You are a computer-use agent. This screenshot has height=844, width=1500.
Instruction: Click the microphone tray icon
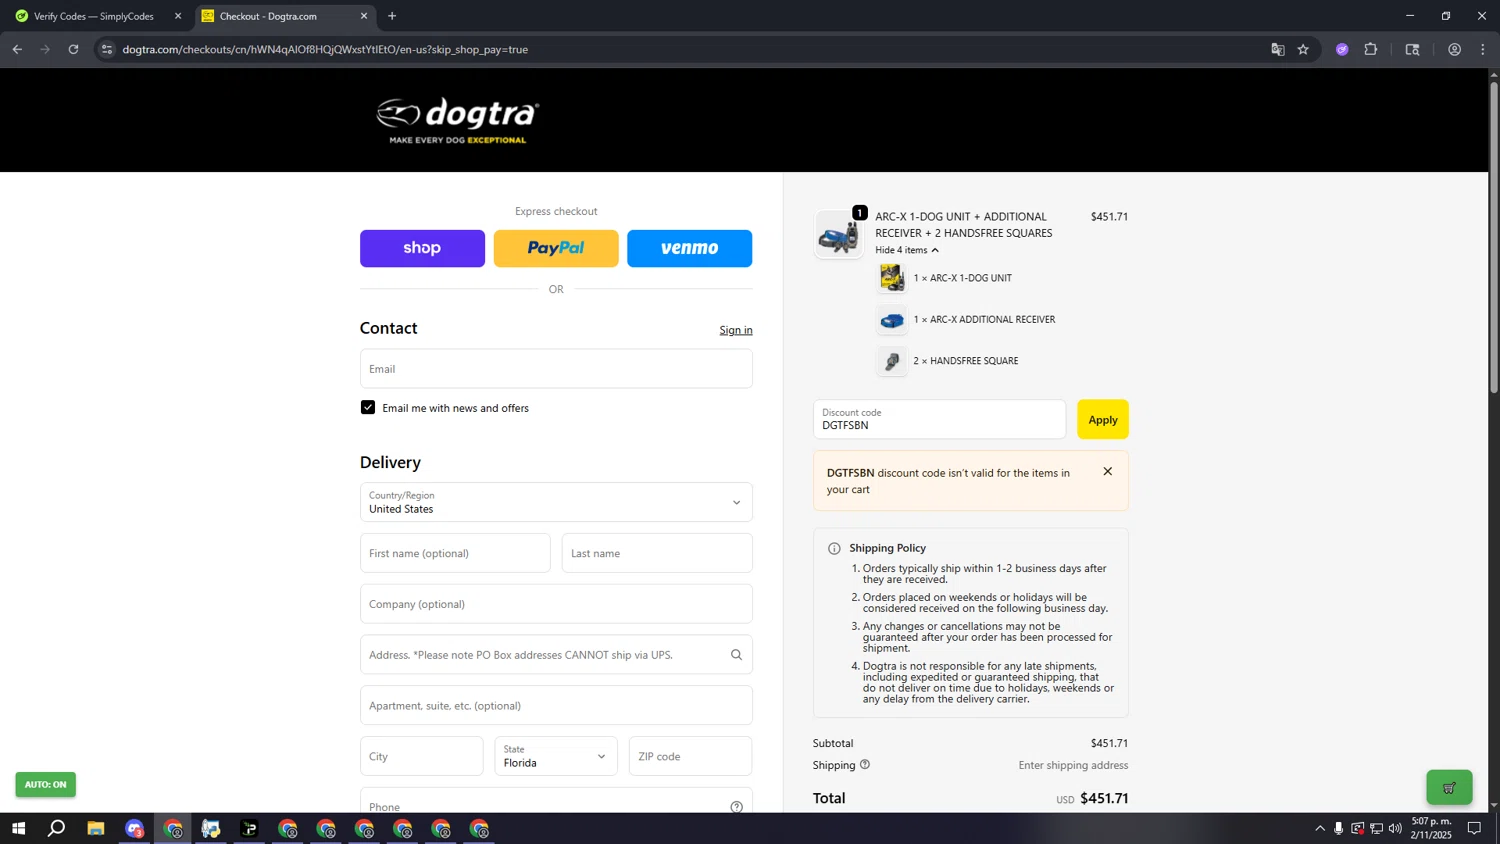tap(1338, 828)
